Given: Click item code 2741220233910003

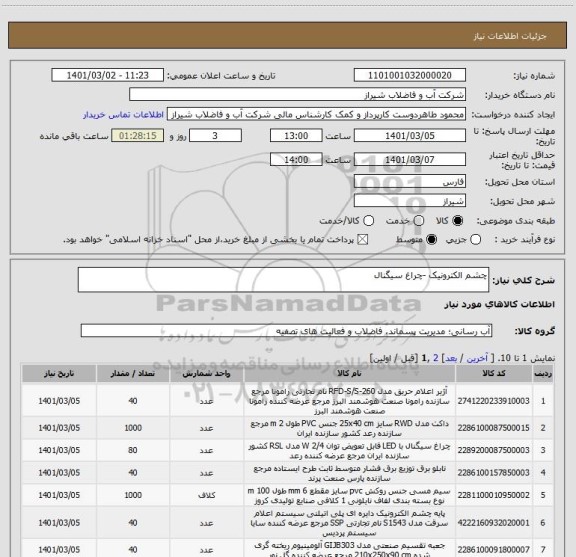Looking at the screenshot, I should 493,401.
